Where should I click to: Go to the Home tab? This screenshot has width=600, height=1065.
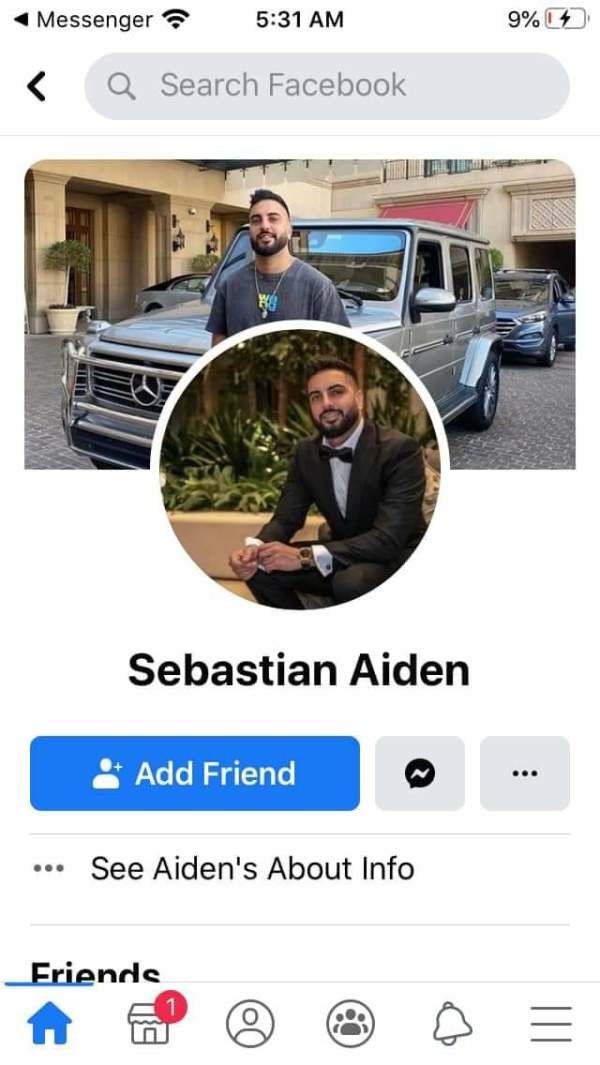click(x=49, y=1023)
